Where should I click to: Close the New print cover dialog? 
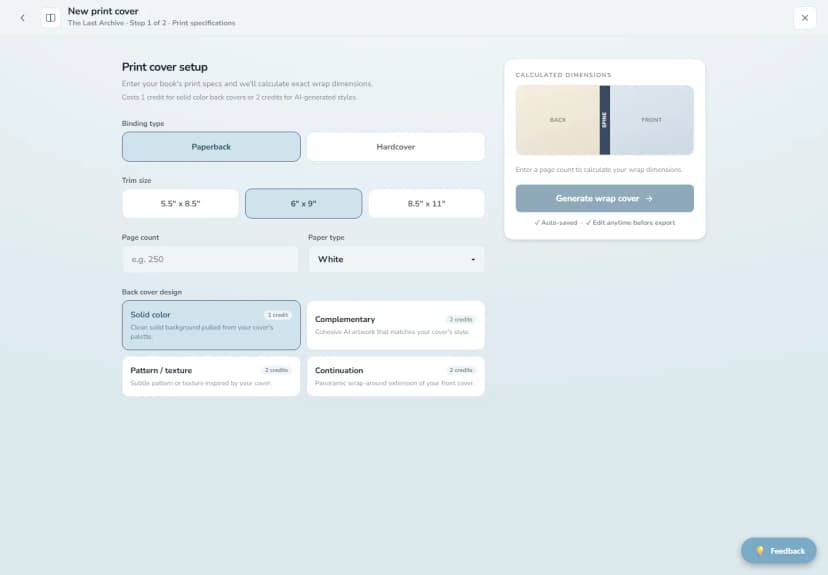coord(805,18)
